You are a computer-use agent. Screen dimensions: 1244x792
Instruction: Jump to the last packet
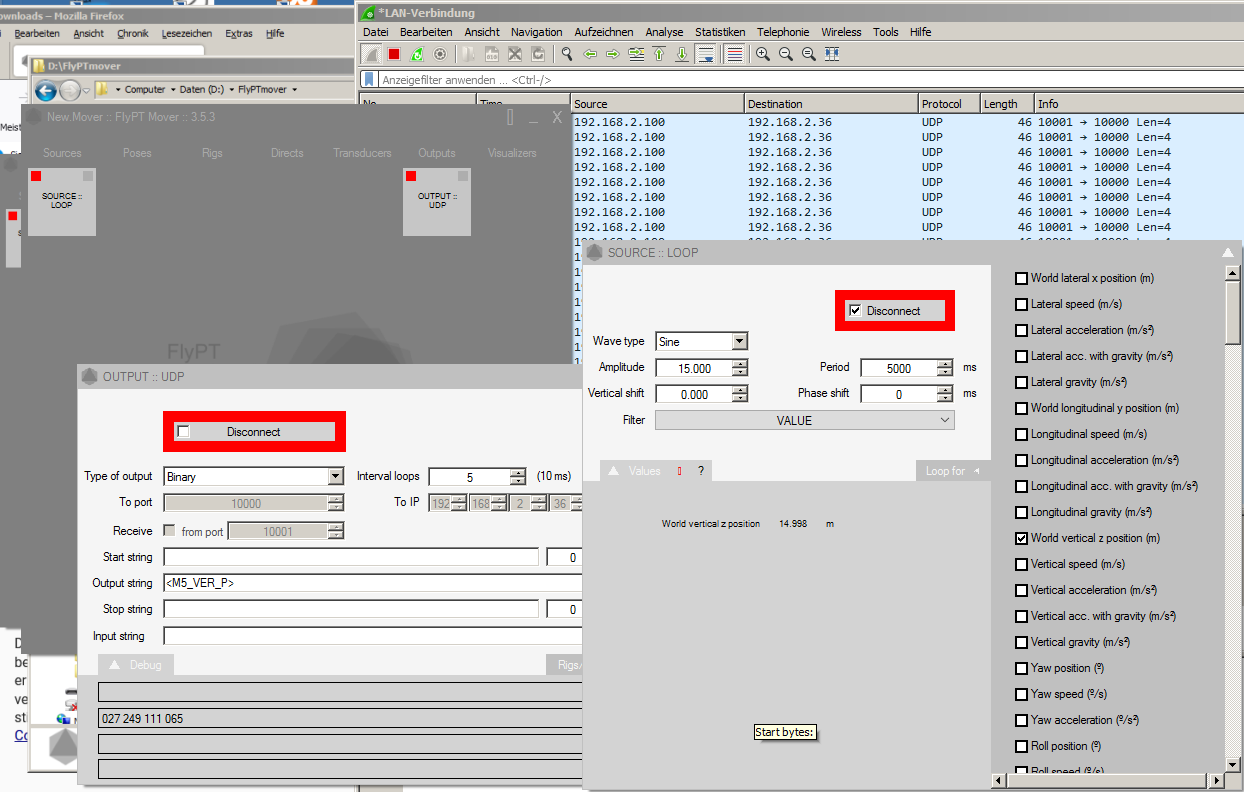(682, 54)
